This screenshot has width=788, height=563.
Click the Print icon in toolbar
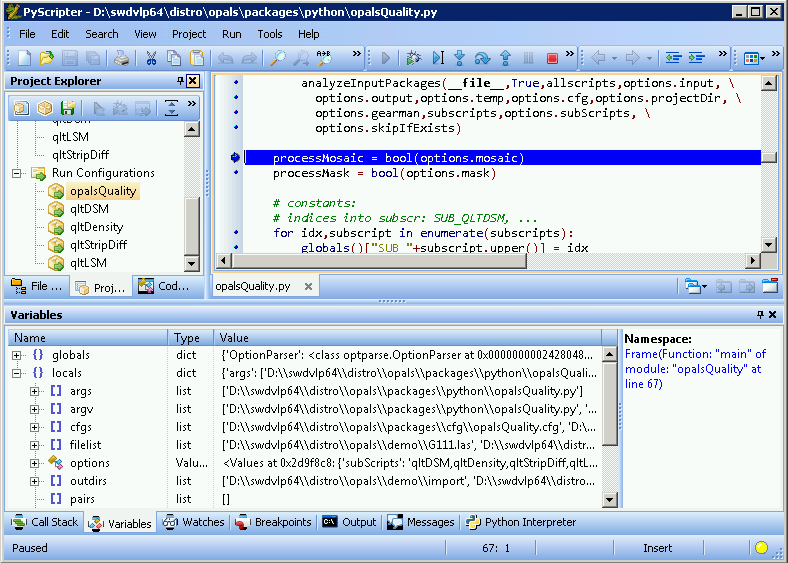[120, 58]
